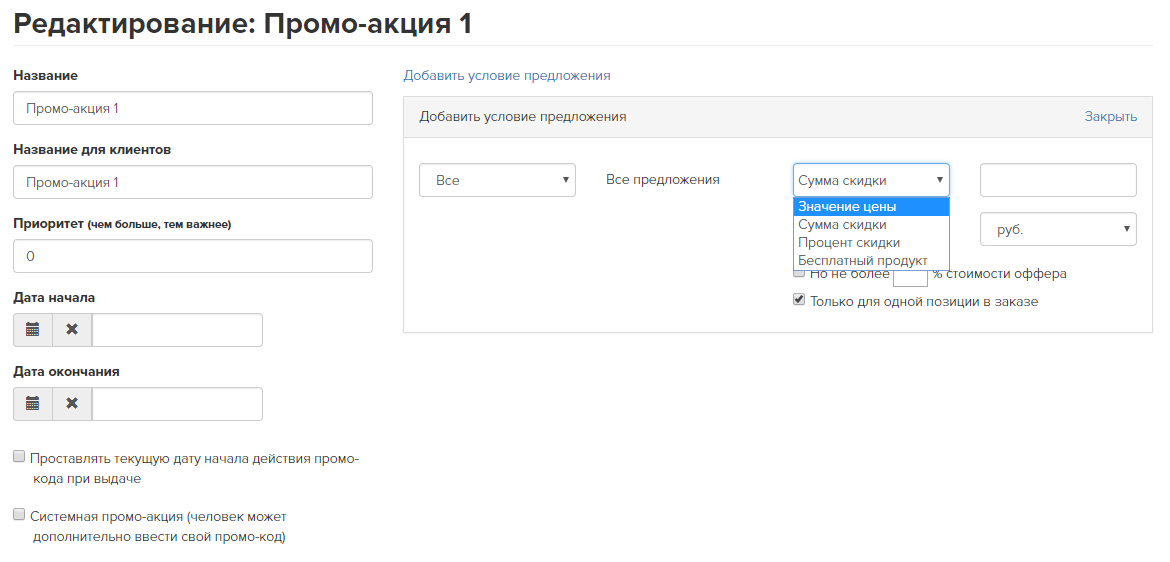
Task: Toggle Но не более checkbox
Action: pyautogui.click(x=798, y=273)
